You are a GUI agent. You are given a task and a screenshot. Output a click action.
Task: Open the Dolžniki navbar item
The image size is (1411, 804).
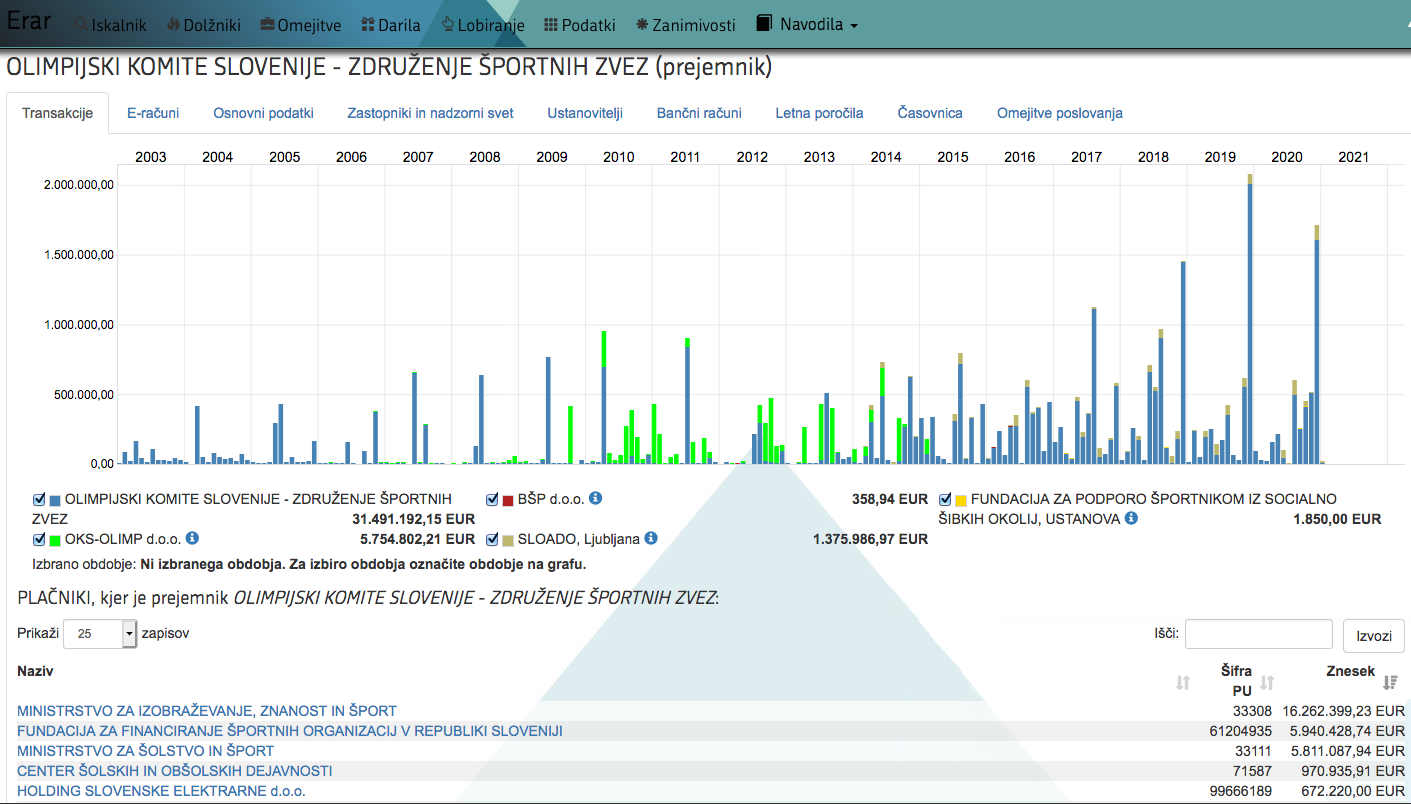point(203,25)
